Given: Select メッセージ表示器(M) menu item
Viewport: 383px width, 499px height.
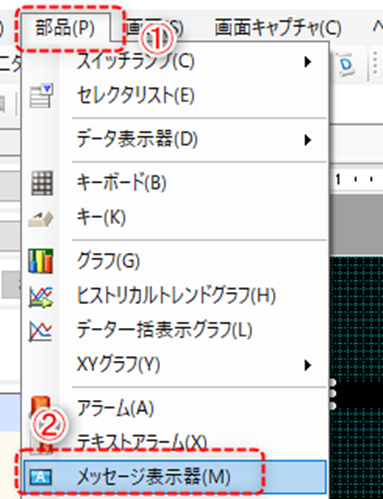Looking at the screenshot, I should click(175, 477).
